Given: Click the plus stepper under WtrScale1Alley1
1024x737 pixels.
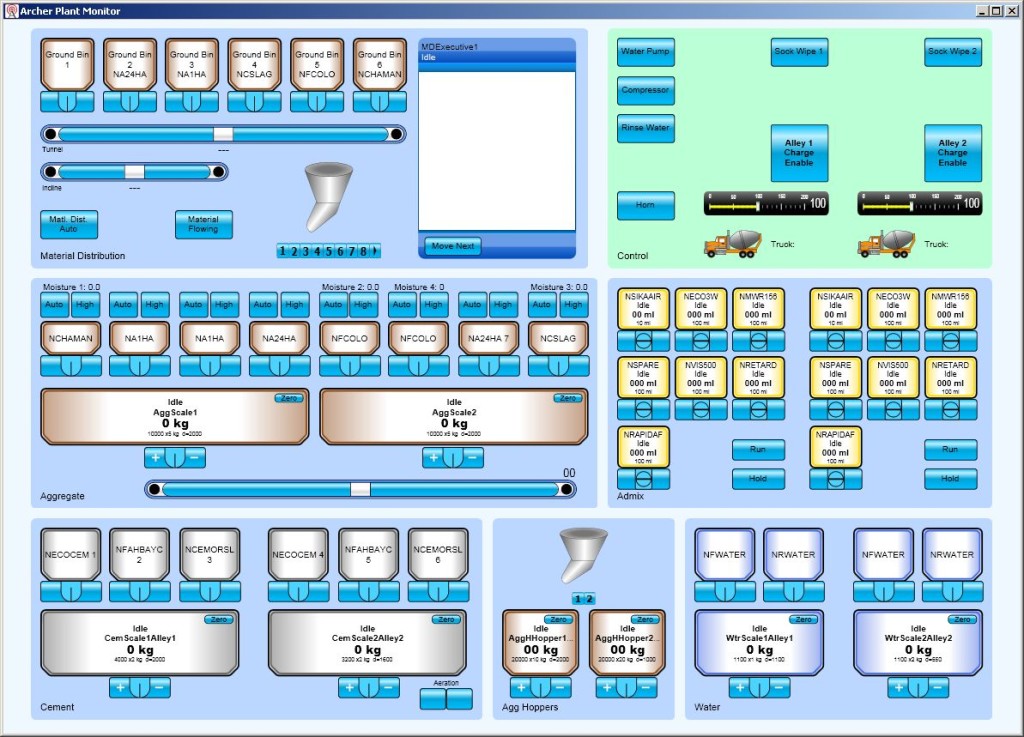Looking at the screenshot, I should (739, 688).
